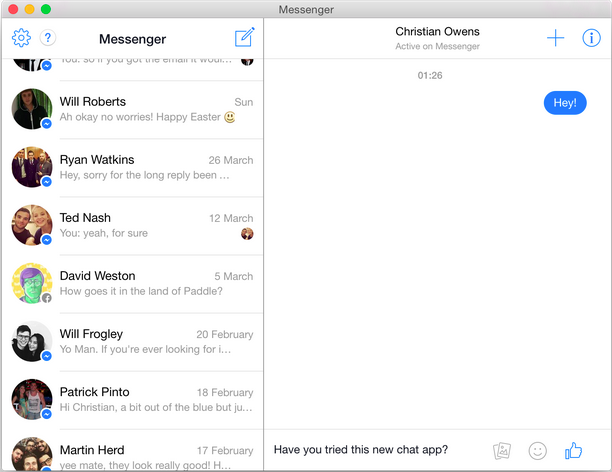This screenshot has height=472, width=612.
Task: Click David Weston's cartoon avatar
Action: tap(32, 283)
